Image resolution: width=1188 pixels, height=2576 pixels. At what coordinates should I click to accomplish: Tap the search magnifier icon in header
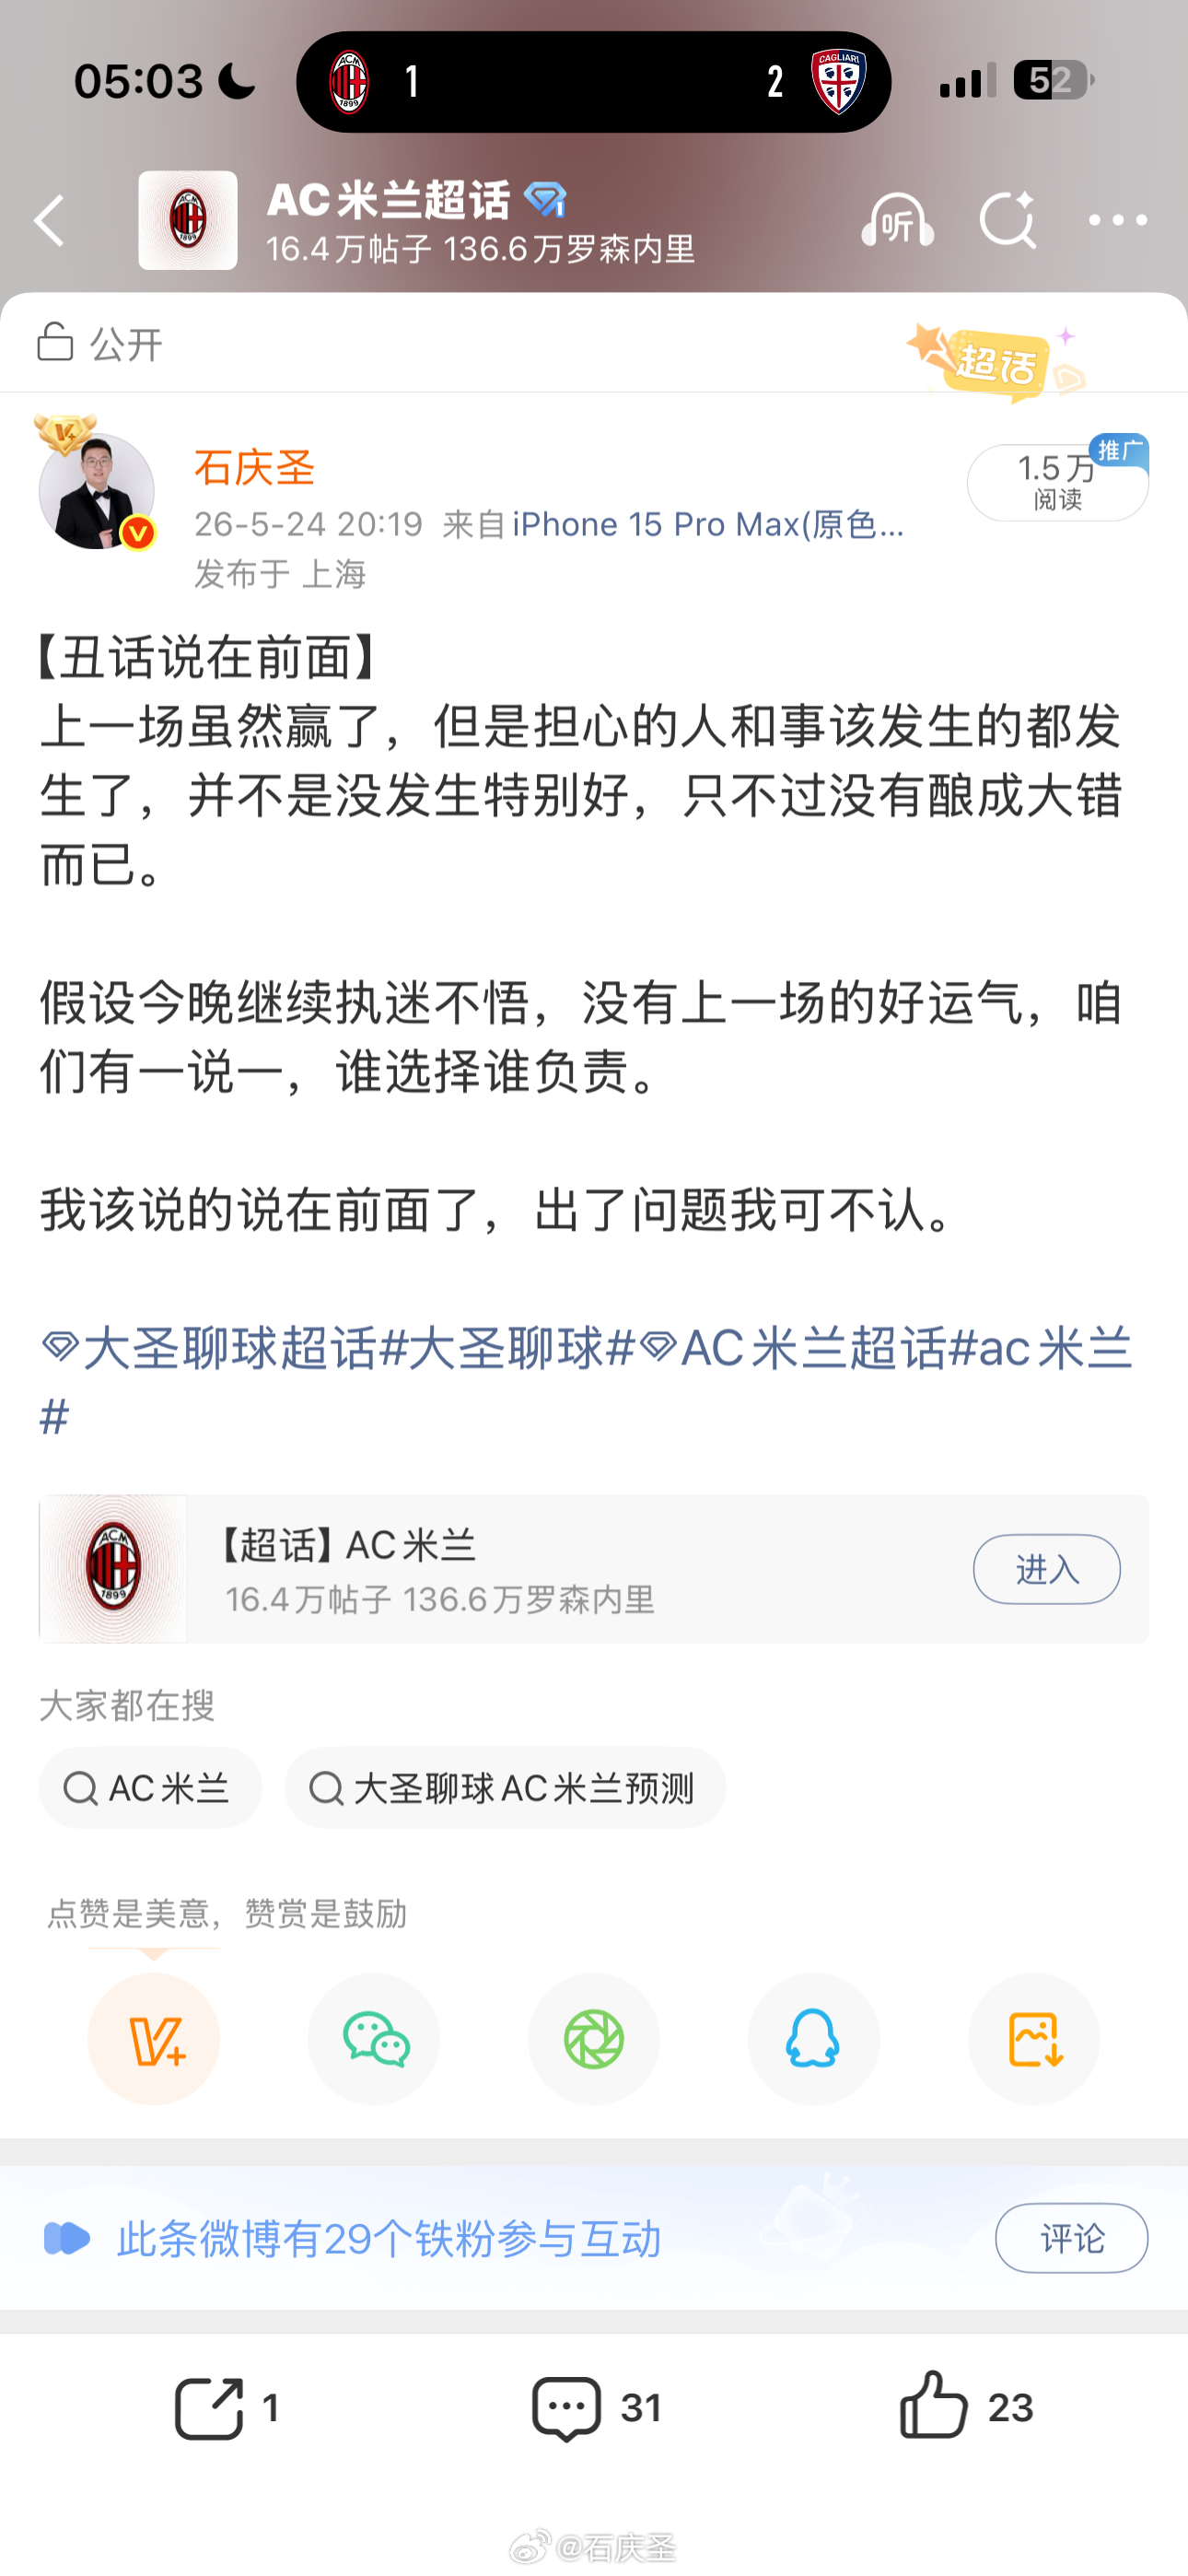tap(1007, 220)
